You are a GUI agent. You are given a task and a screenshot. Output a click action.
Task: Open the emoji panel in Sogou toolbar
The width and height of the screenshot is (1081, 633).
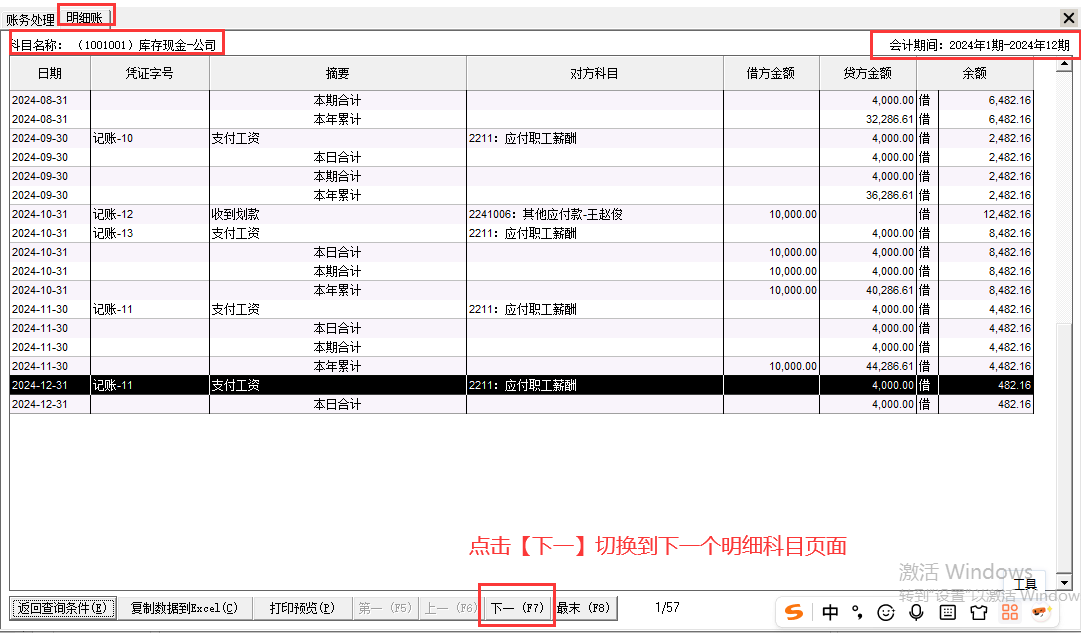click(x=886, y=612)
